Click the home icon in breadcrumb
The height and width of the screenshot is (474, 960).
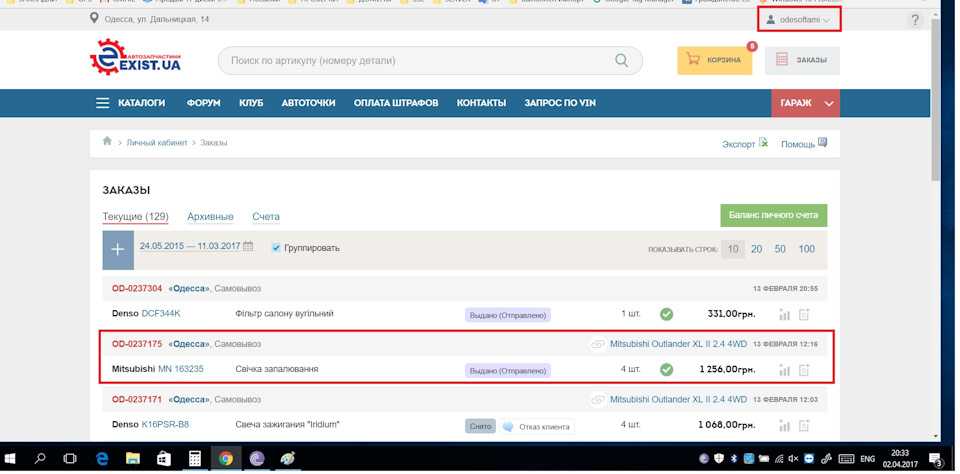pos(107,142)
